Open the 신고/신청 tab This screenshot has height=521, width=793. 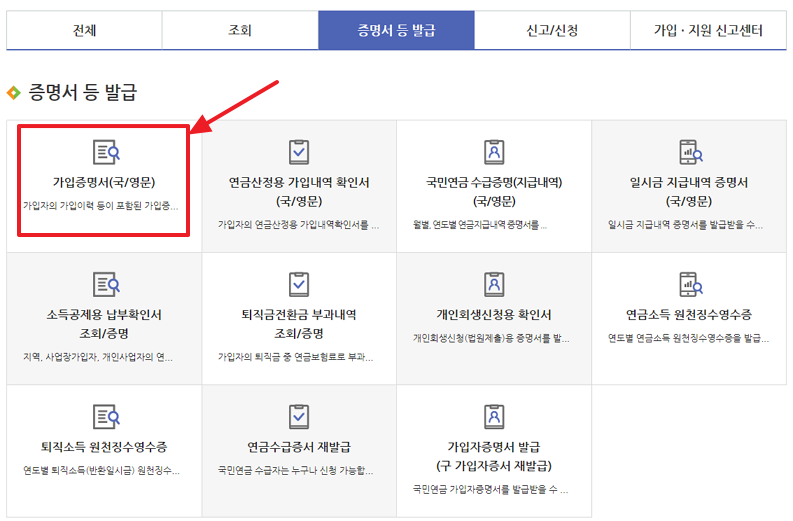point(552,30)
